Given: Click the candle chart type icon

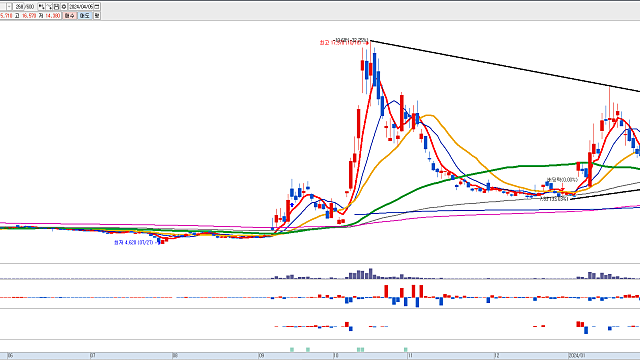Looking at the screenshot, I should [x=41, y=7].
